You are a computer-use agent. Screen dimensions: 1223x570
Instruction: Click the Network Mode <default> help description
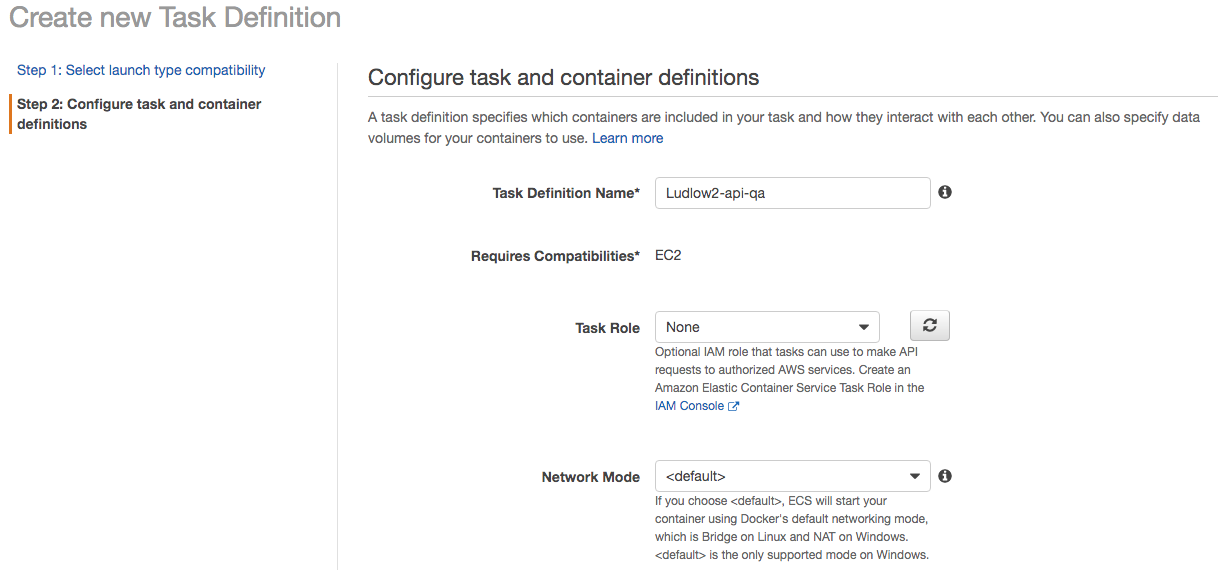(792, 528)
